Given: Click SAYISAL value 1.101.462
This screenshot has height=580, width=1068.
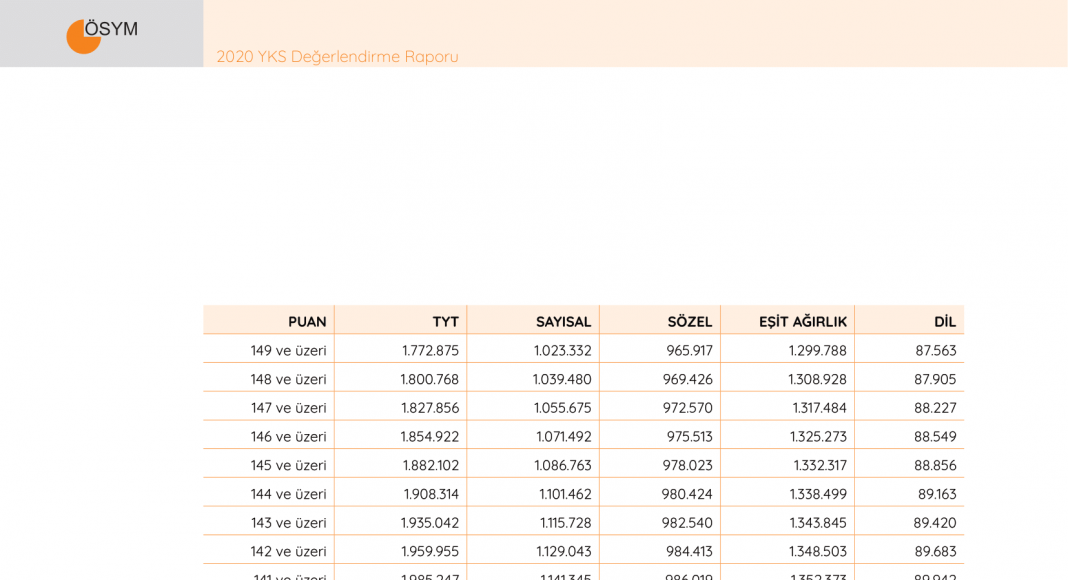Looking at the screenshot, I should (x=565, y=494).
